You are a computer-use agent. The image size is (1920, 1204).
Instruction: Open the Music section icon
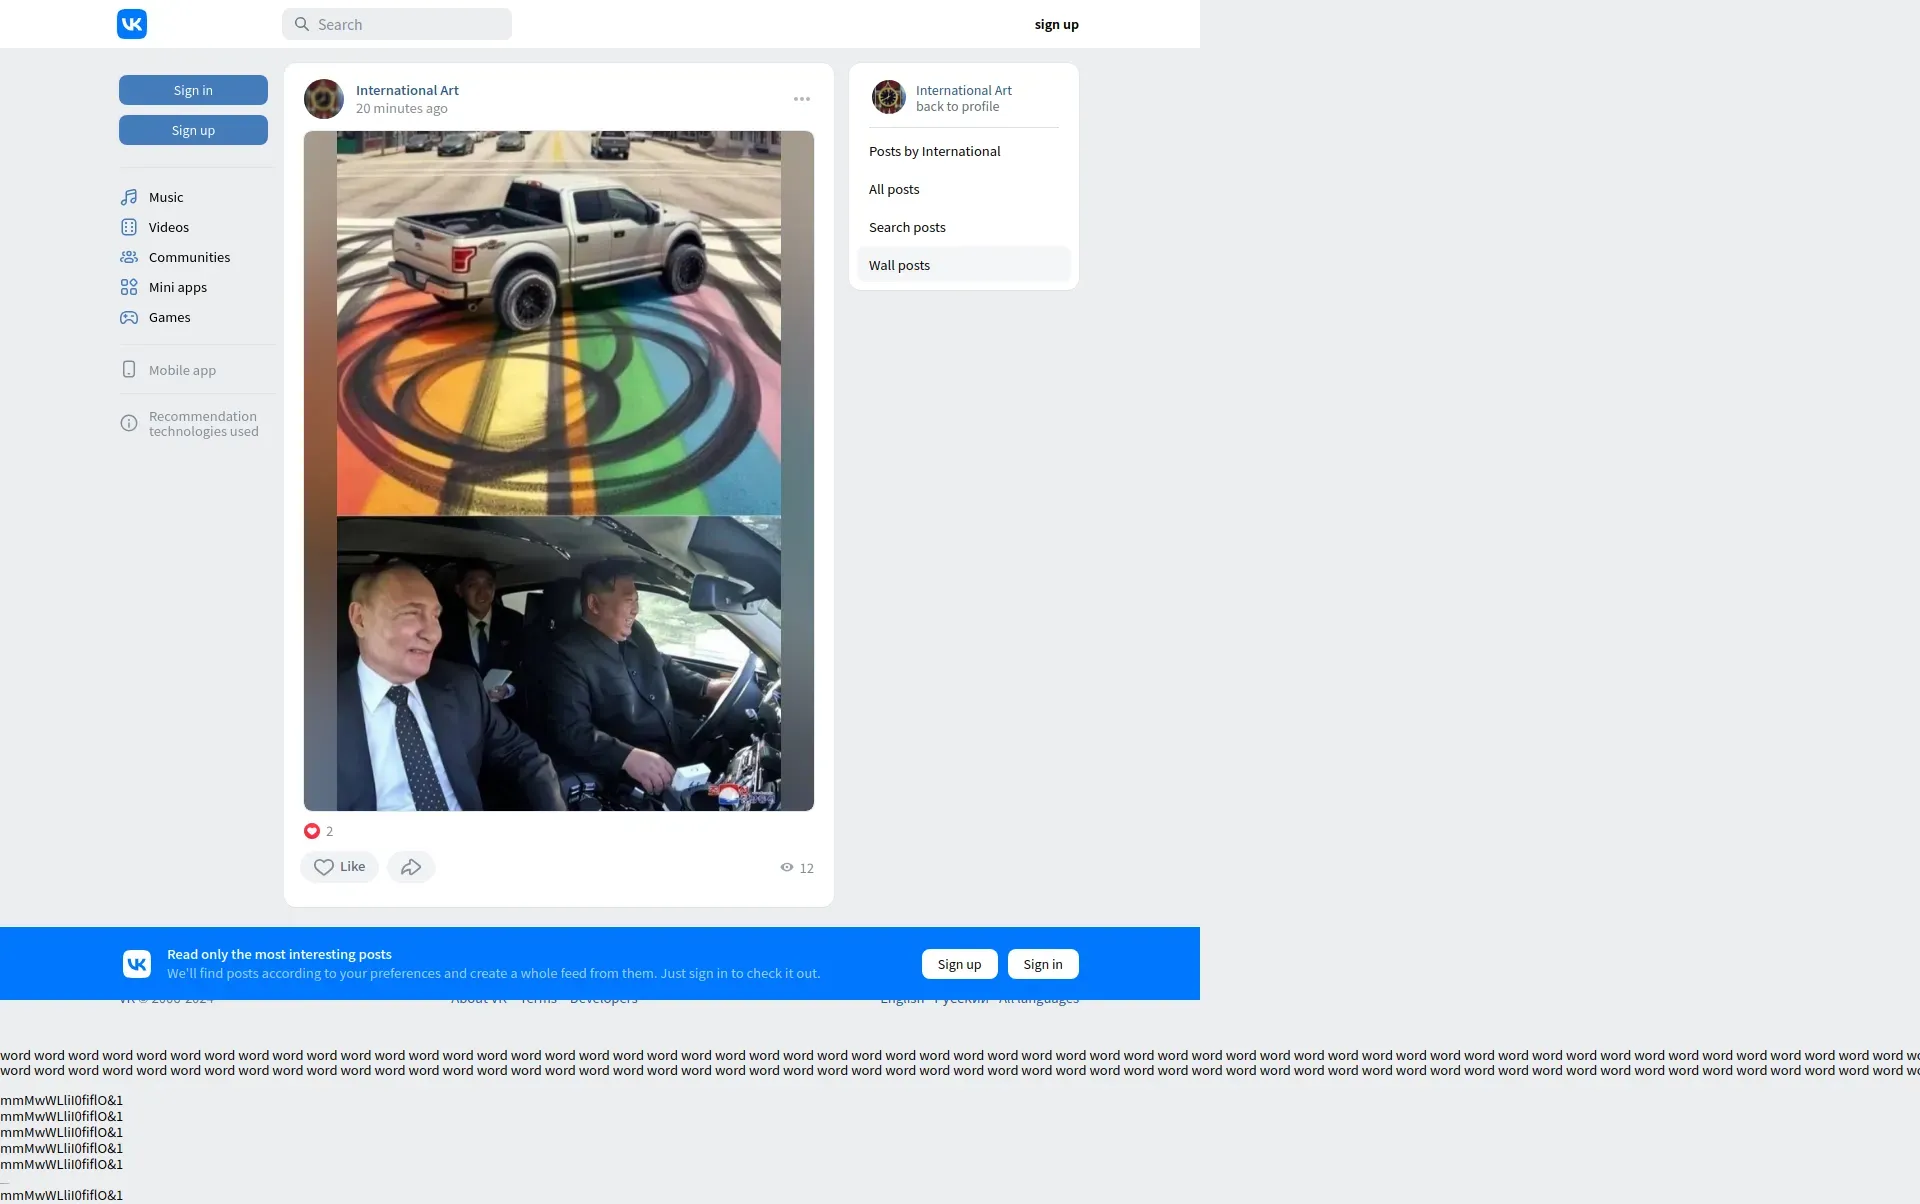coord(129,197)
